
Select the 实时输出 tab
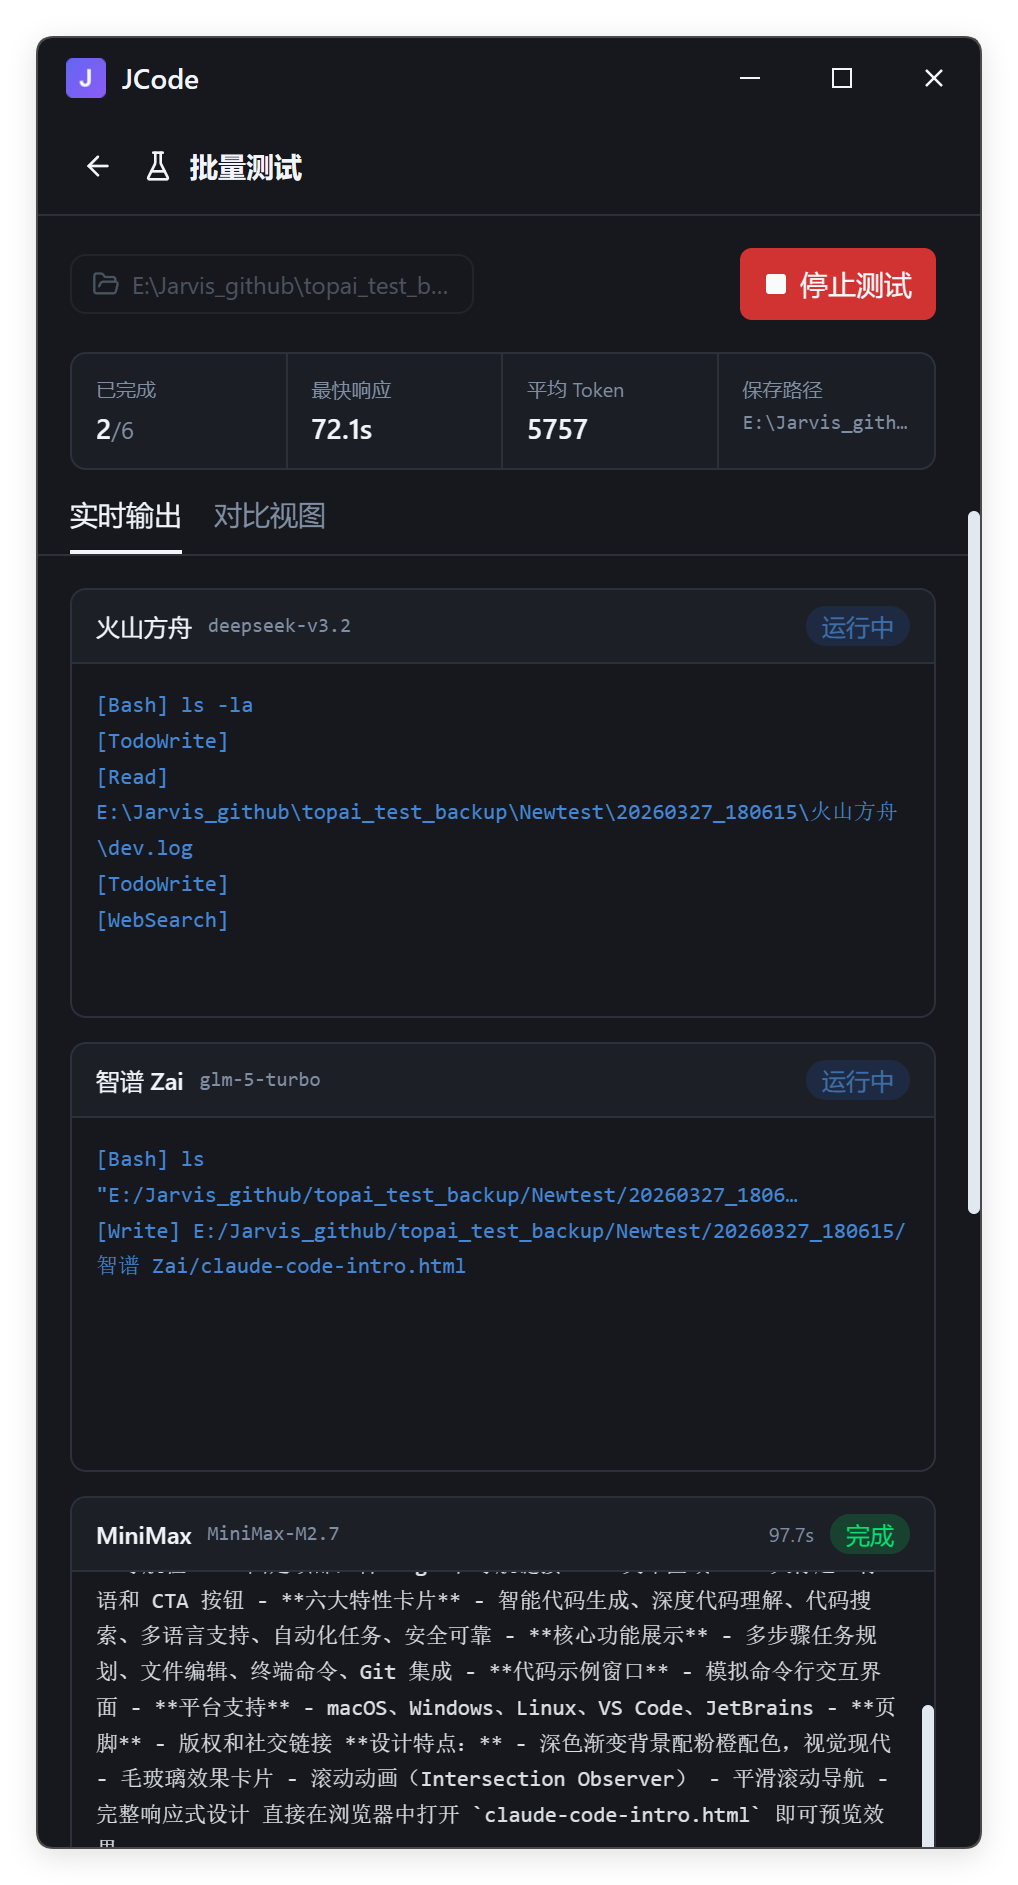(x=126, y=516)
